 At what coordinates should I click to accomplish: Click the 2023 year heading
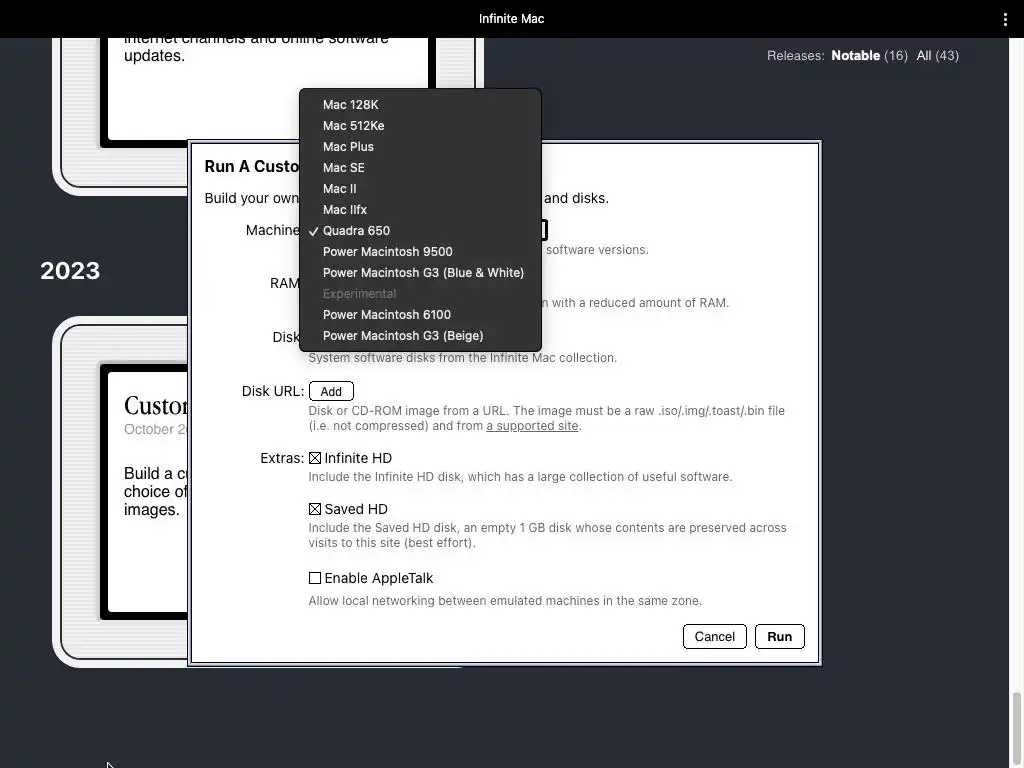(x=70, y=271)
